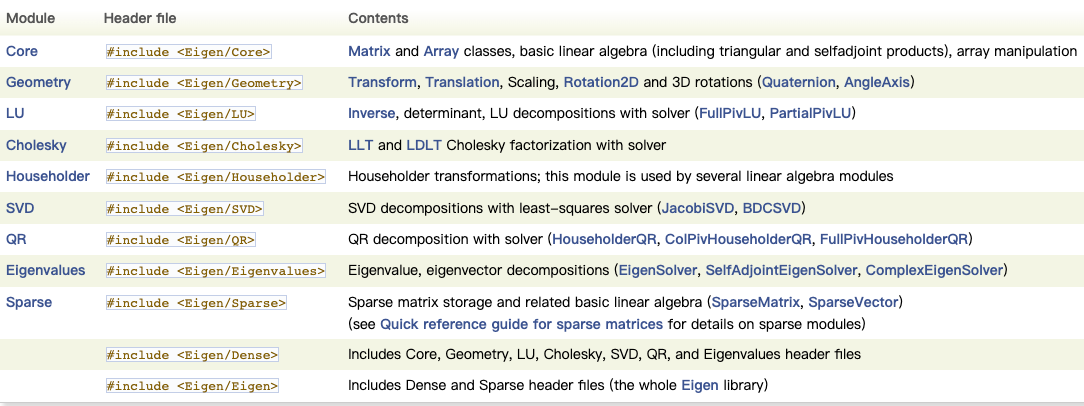Select the Sparse module link
This screenshot has height=406, width=1084.
click(x=29, y=301)
